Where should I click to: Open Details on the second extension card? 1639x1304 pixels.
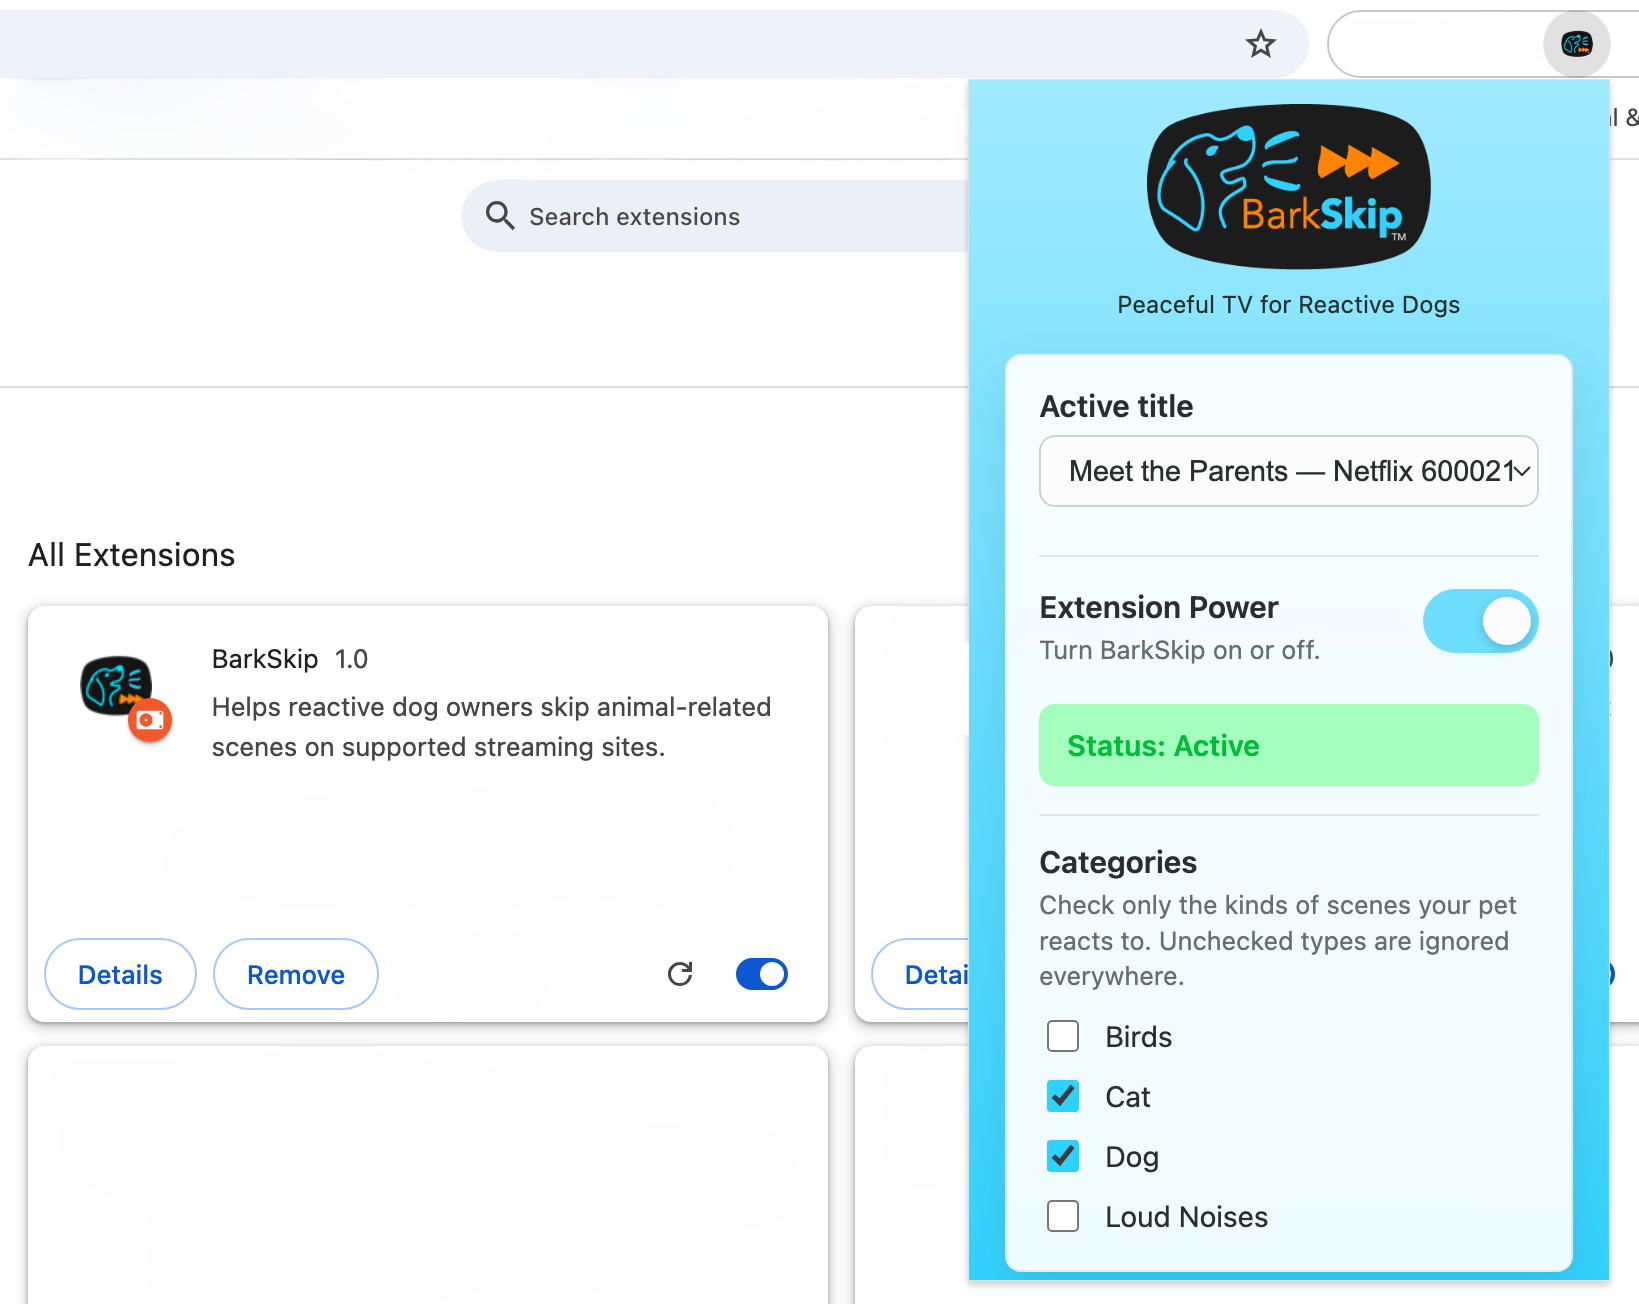(x=922, y=974)
